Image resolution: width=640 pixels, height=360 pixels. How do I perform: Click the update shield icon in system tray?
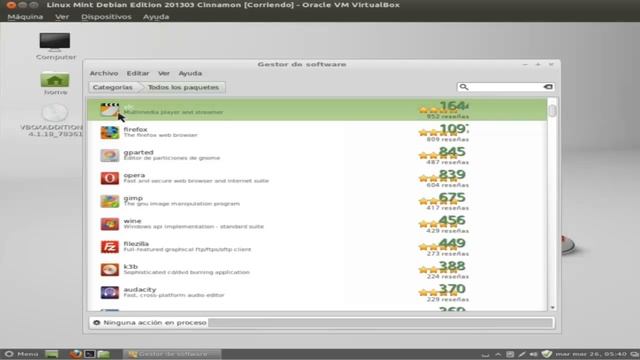[547, 354]
